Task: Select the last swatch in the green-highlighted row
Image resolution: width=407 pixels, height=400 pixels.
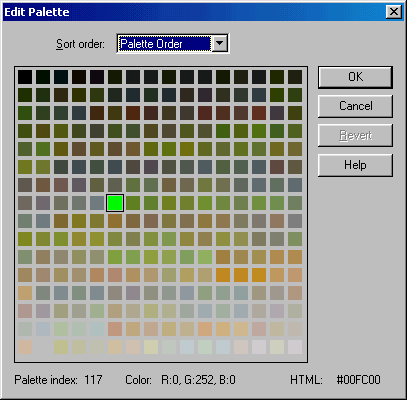Action: click(295, 203)
